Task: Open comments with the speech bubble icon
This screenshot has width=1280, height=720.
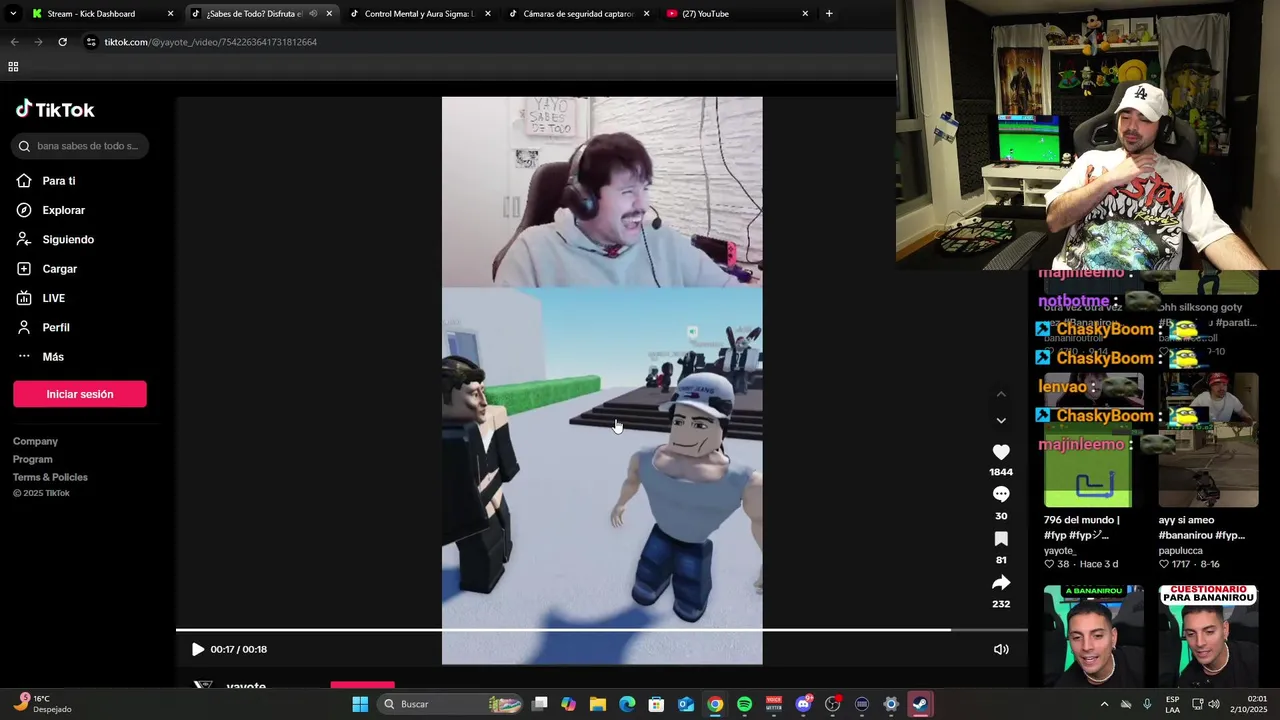Action: 1001,494
